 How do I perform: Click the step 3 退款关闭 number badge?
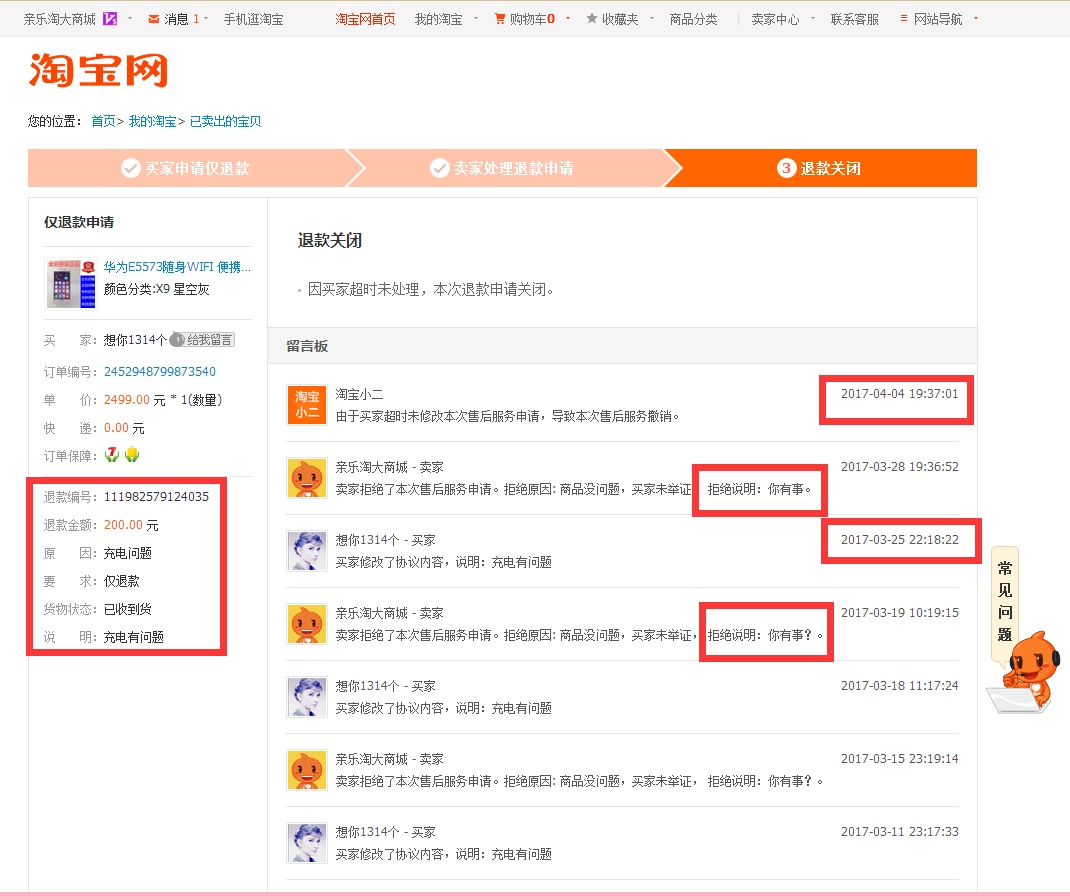(786, 168)
